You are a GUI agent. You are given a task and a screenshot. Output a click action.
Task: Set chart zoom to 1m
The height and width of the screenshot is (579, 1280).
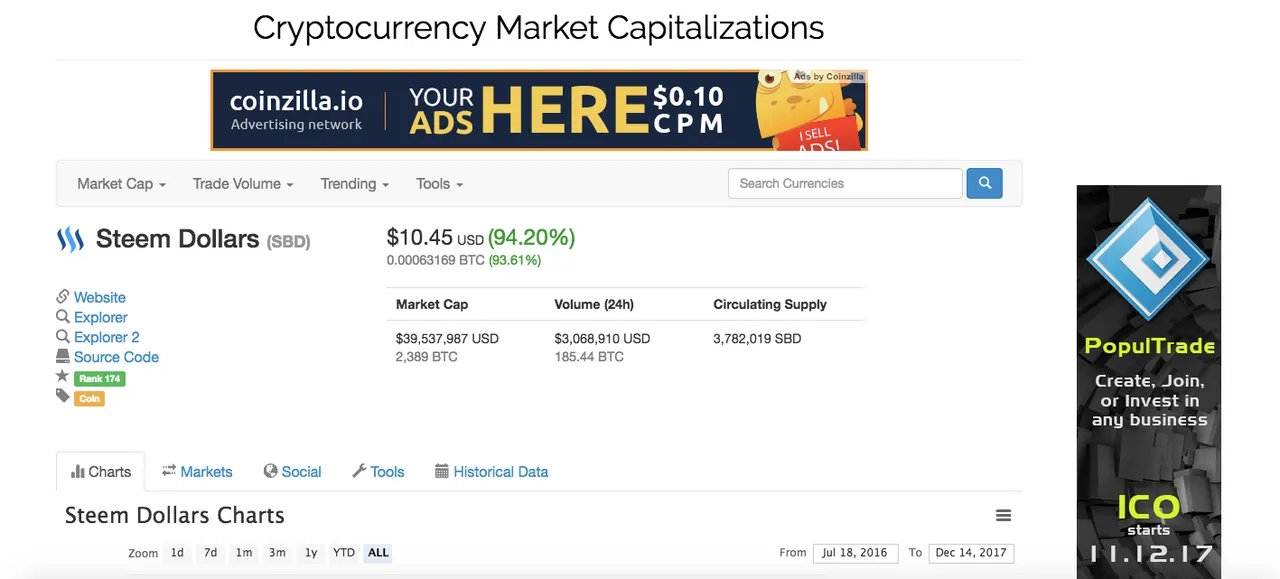point(243,553)
